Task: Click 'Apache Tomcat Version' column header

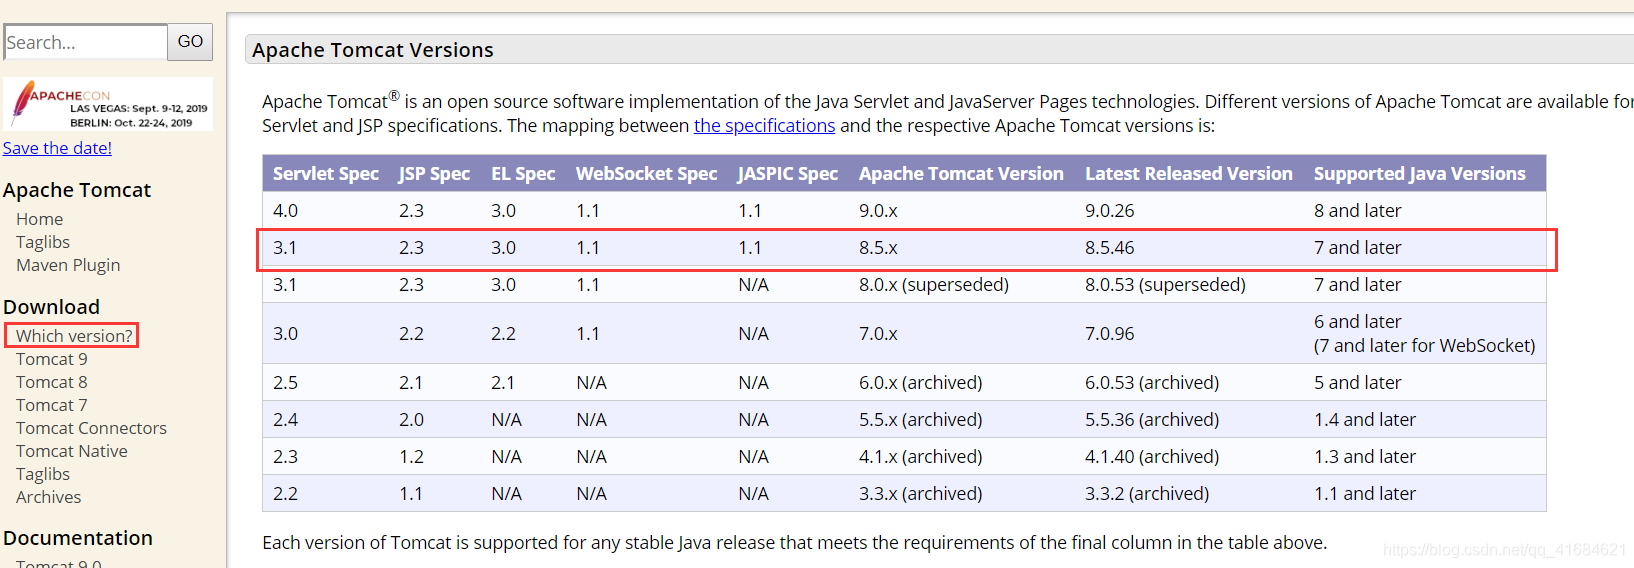Action: (961, 174)
